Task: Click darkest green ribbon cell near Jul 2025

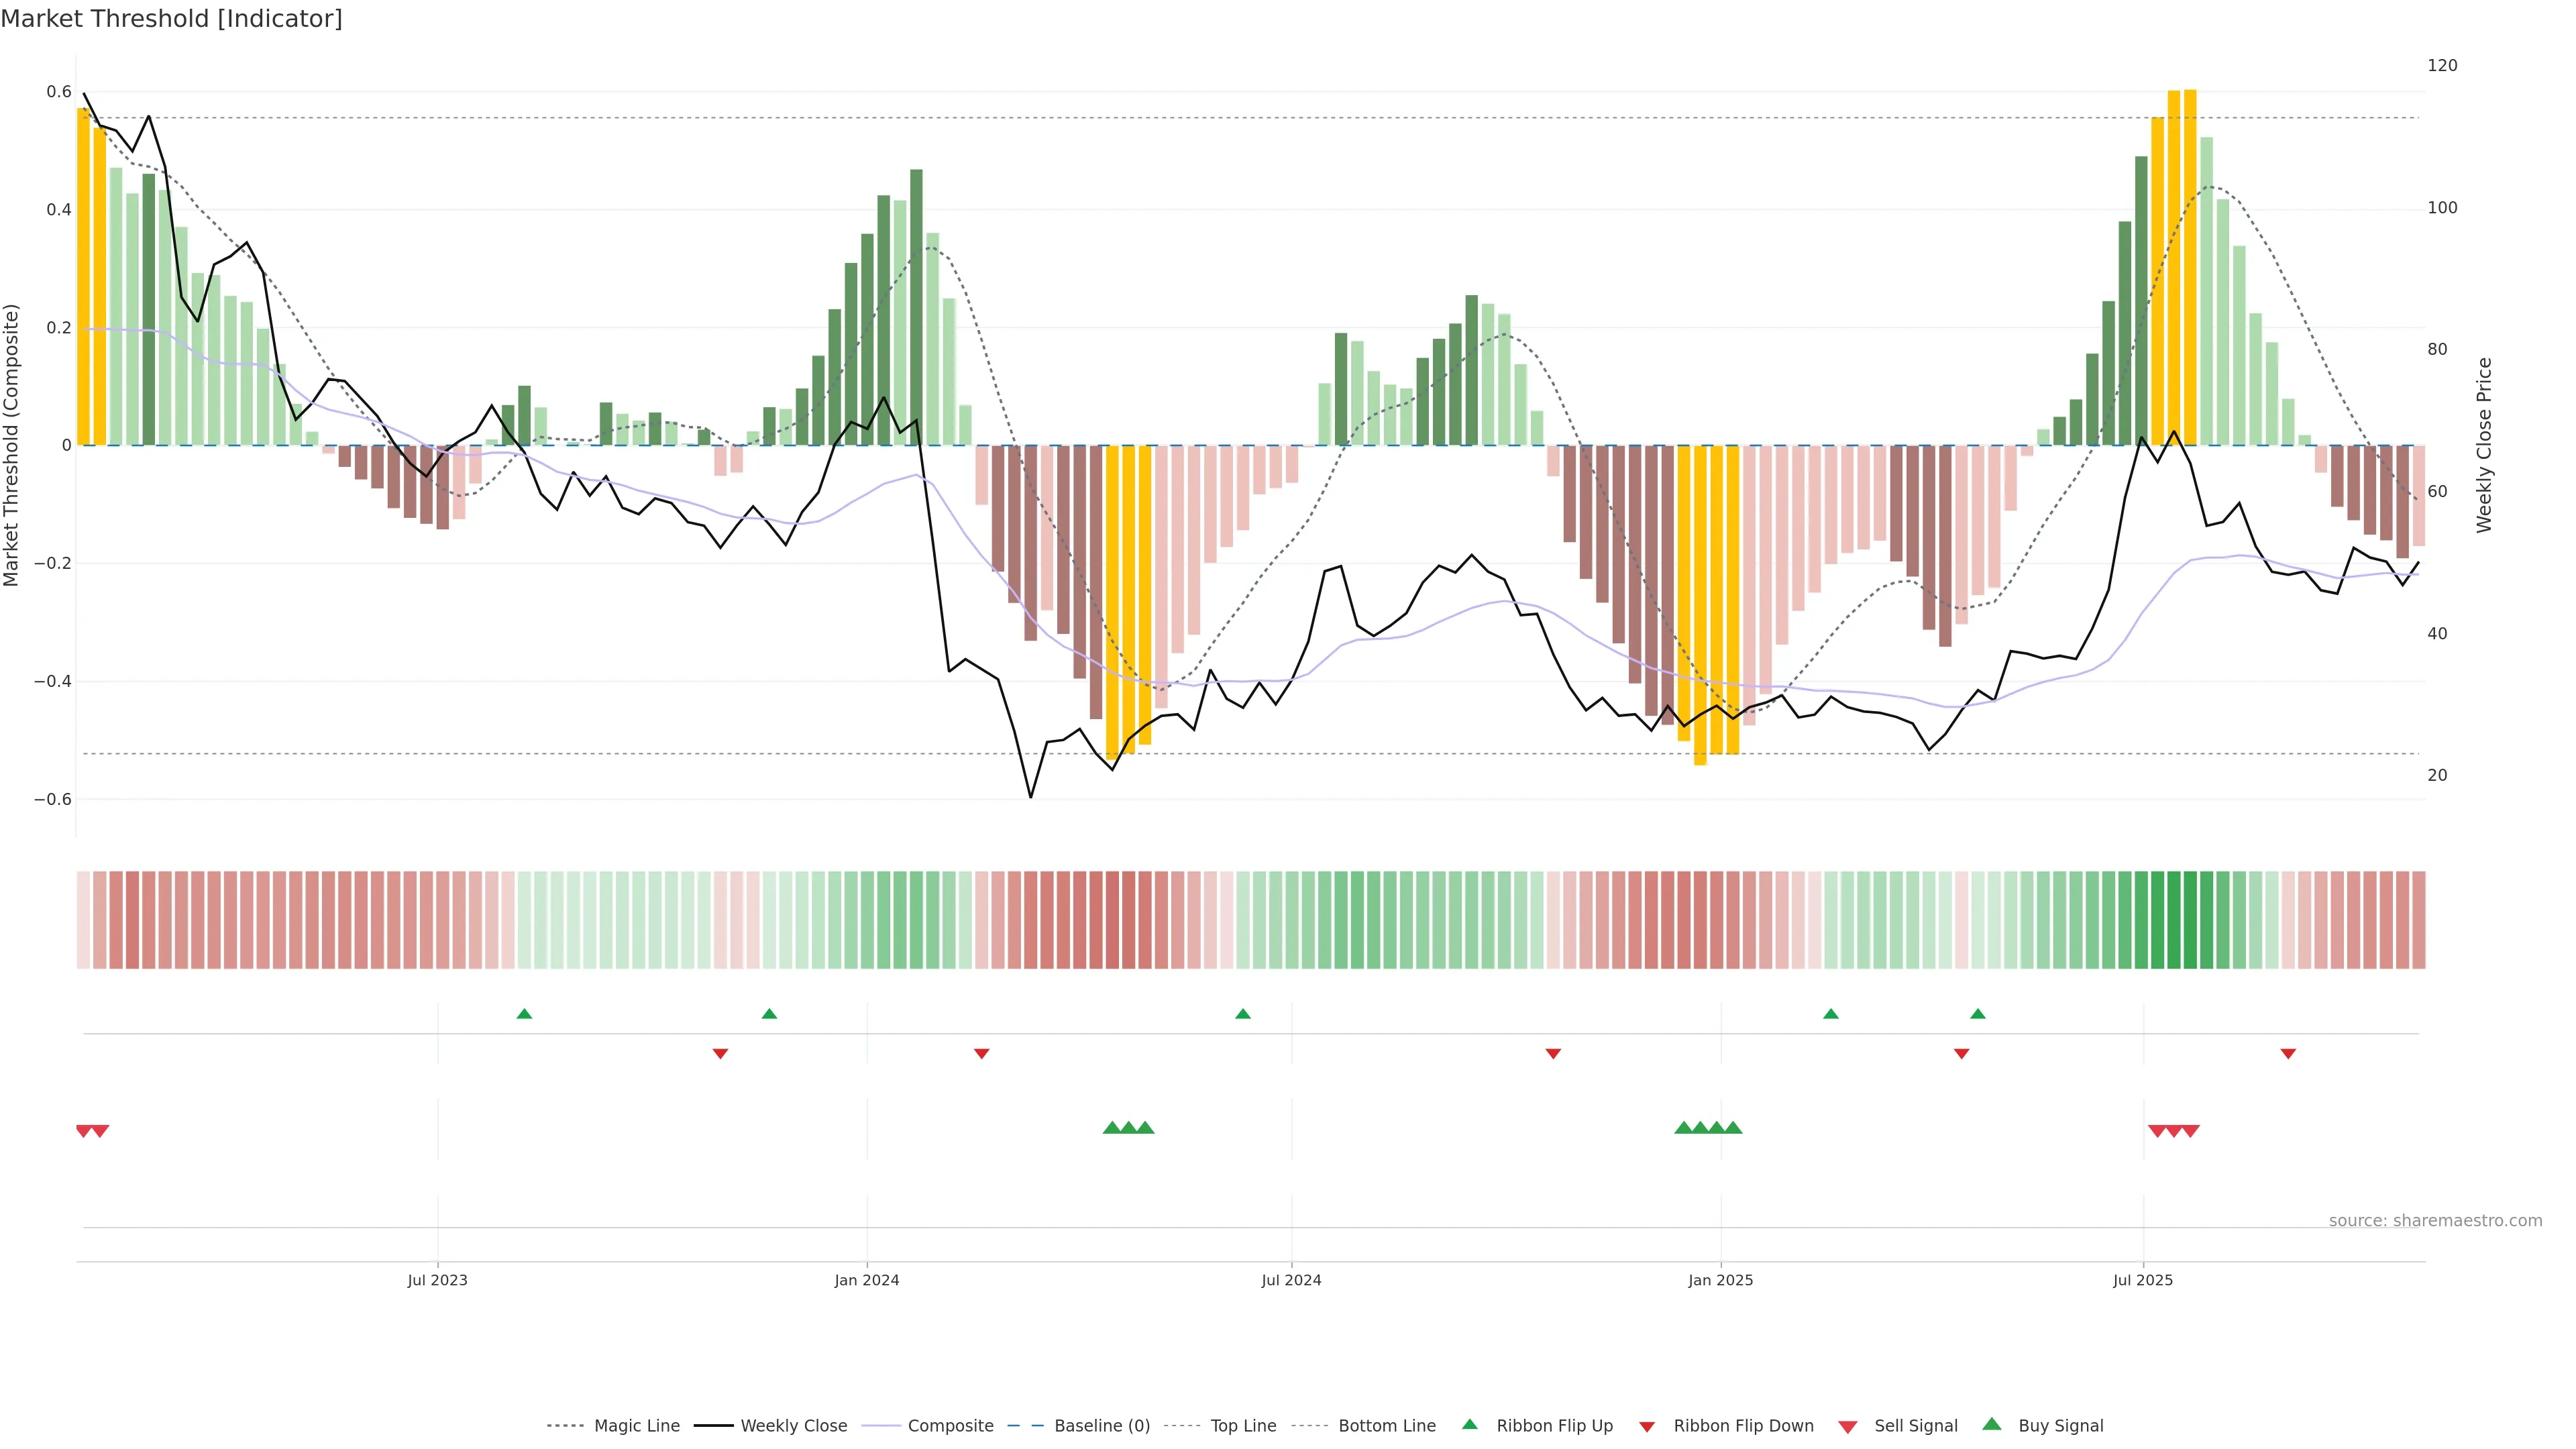Action: (2190, 920)
